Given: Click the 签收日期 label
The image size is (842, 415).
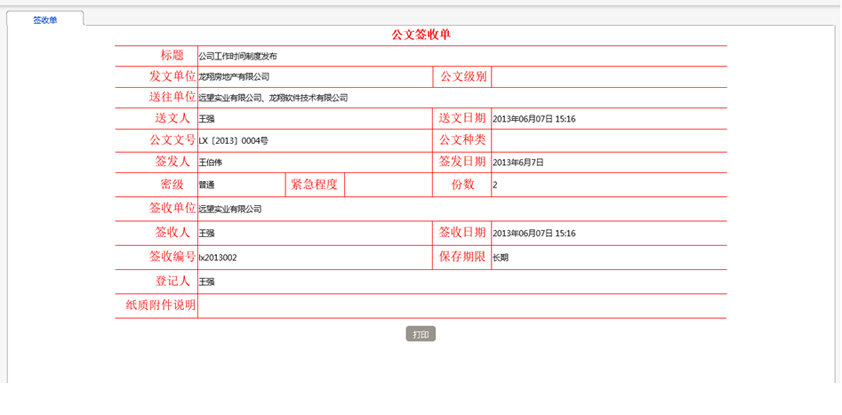Looking at the screenshot, I should (462, 232).
